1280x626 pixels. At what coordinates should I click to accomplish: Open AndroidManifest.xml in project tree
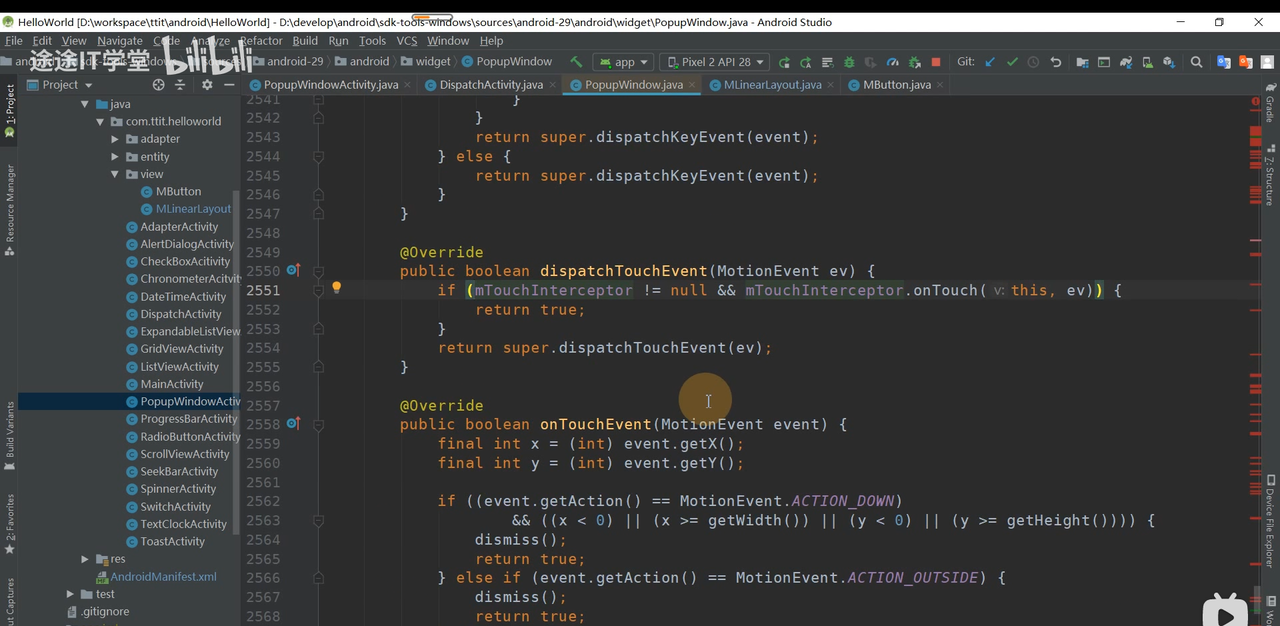click(163, 577)
